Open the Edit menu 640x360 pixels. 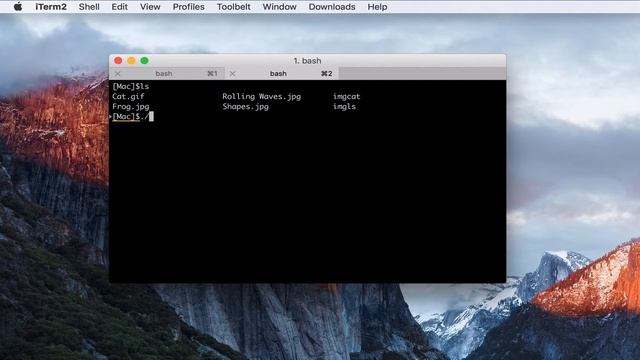tap(120, 7)
